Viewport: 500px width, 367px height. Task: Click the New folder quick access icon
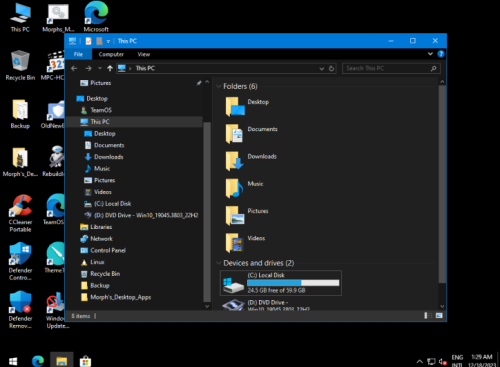(x=99, y=41)
